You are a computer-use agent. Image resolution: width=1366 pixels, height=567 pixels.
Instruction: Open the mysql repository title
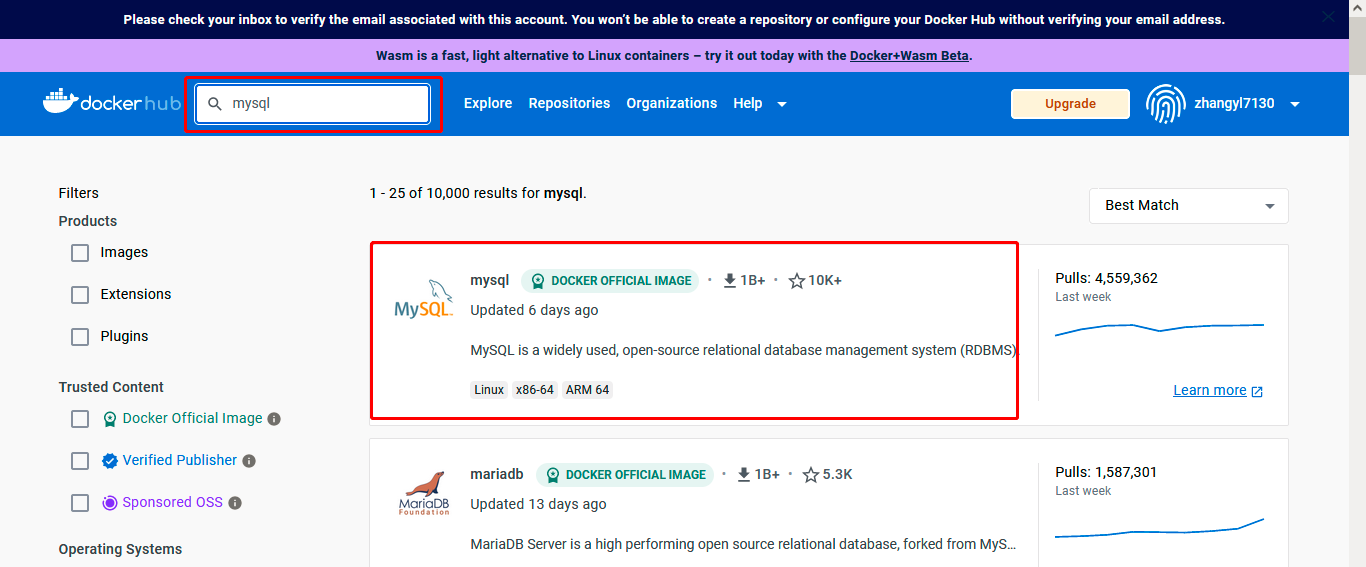click(x=490, y=281)
